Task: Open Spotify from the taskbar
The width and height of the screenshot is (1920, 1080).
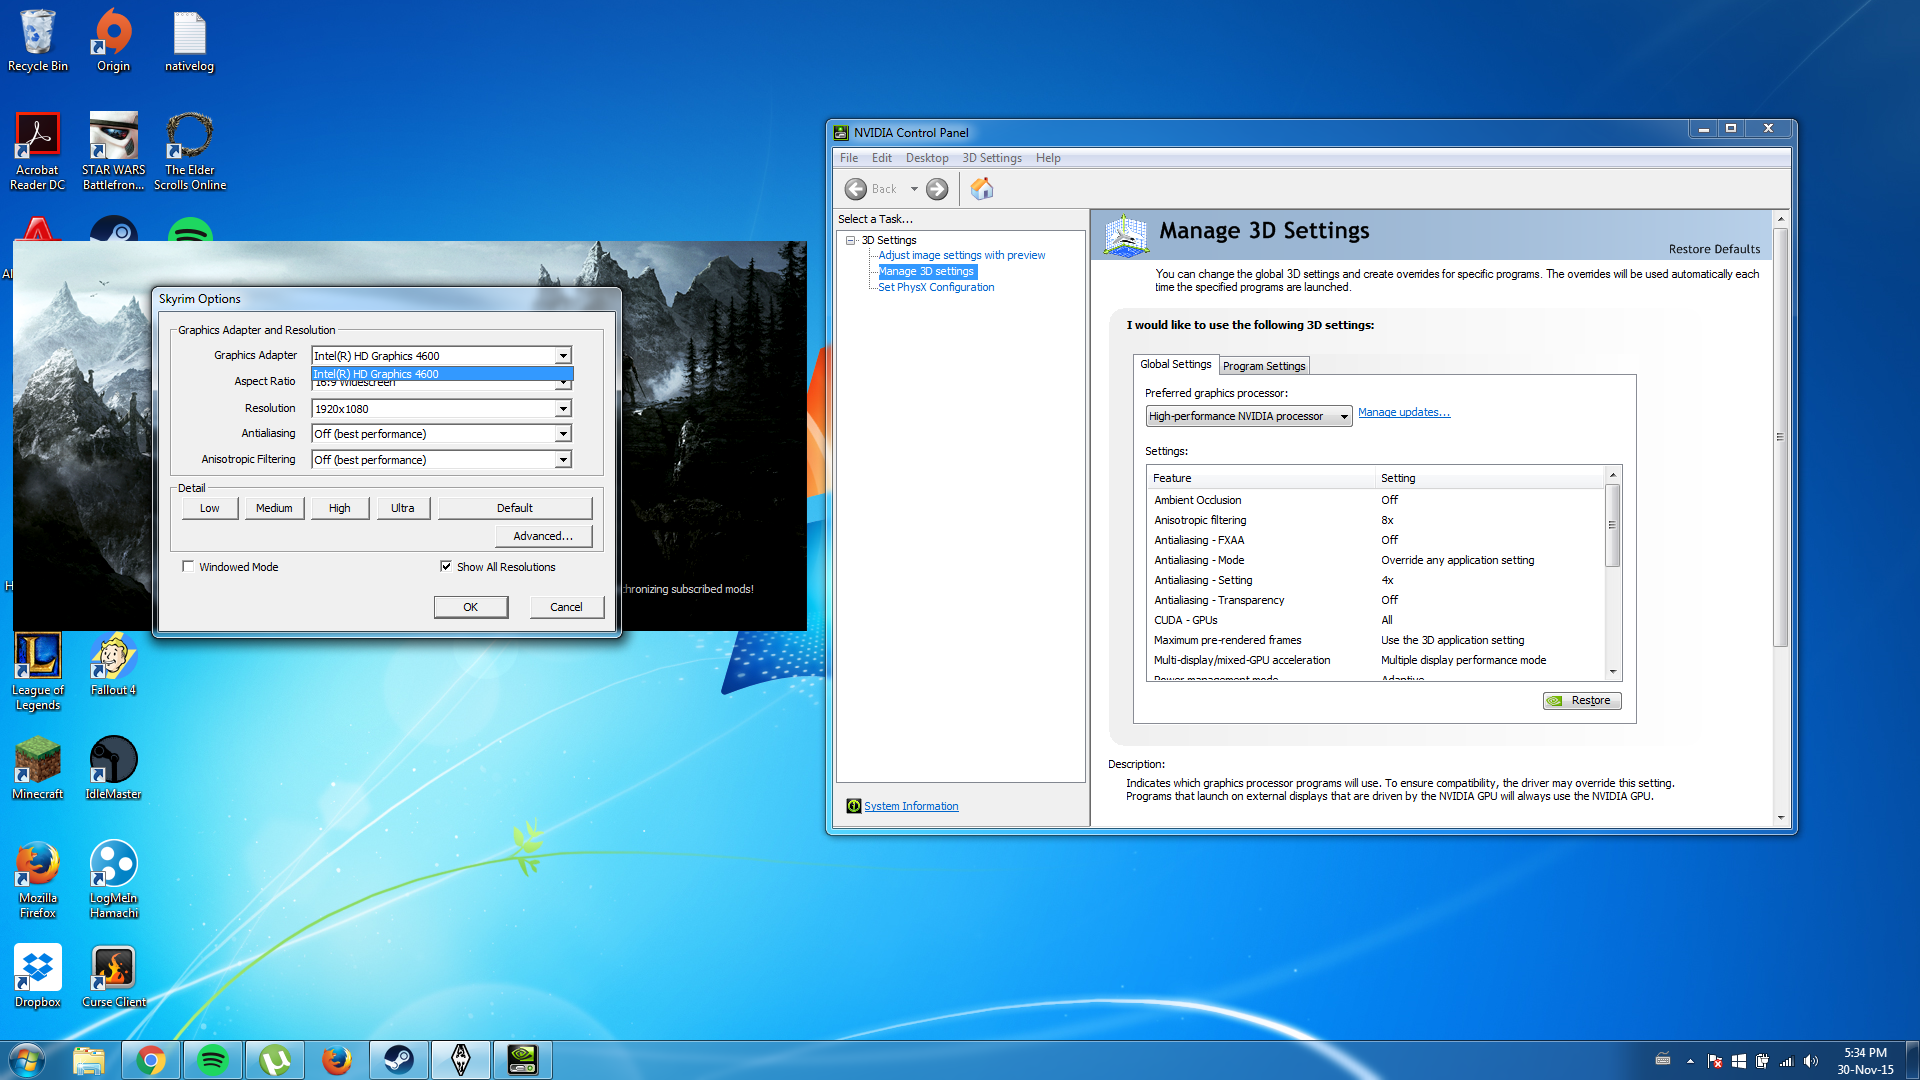Action: click(x=213, y=1060)
